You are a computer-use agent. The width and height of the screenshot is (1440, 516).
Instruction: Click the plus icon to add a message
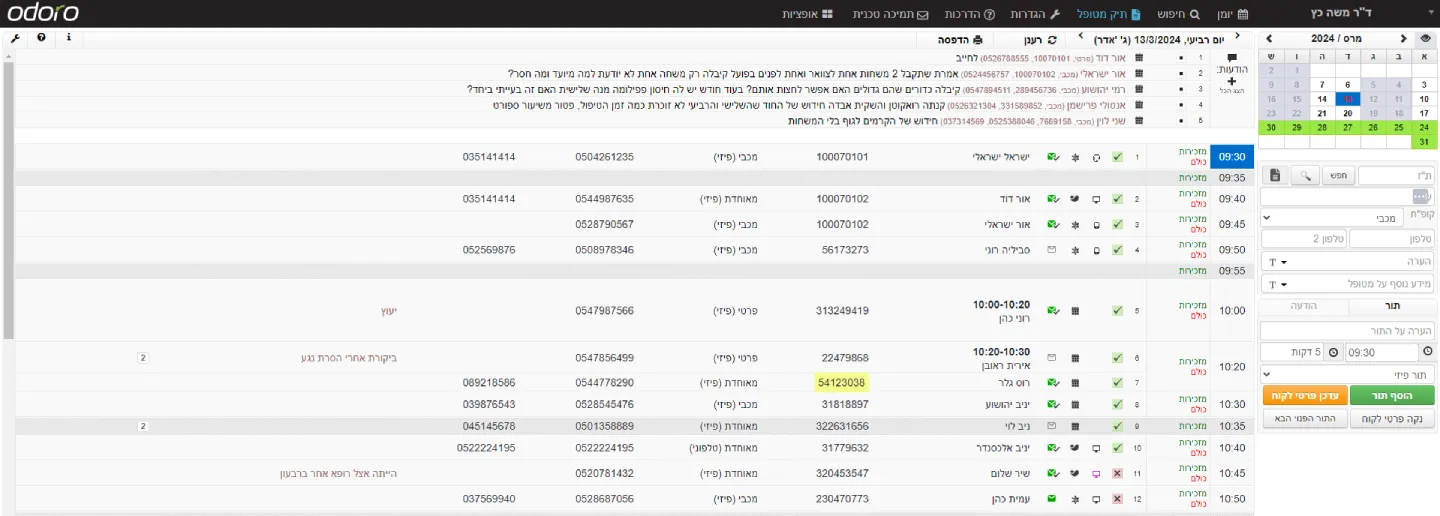(x=1232, y=81)
